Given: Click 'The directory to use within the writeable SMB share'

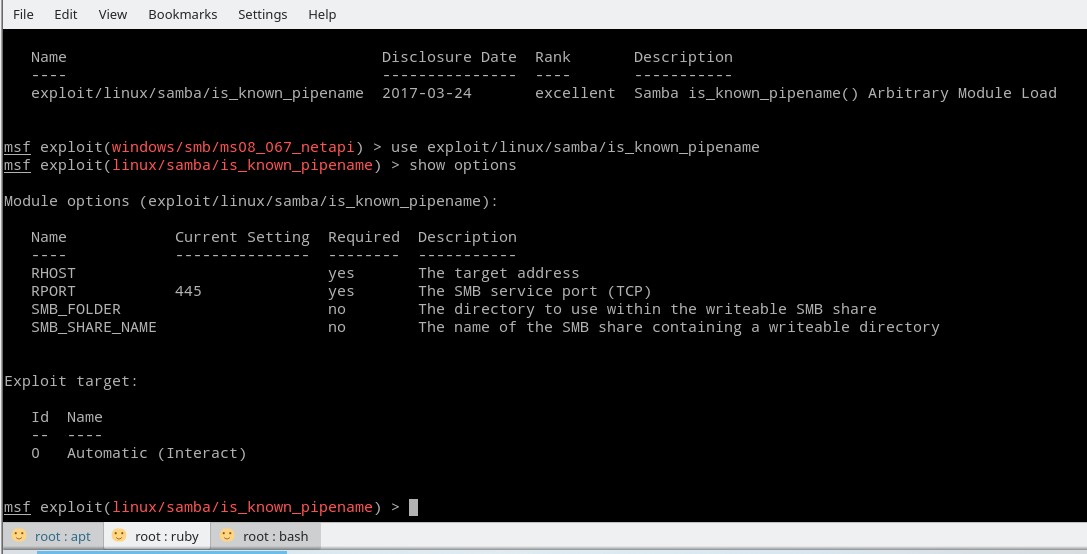Looking at the screenshot, I should point(647,309).
